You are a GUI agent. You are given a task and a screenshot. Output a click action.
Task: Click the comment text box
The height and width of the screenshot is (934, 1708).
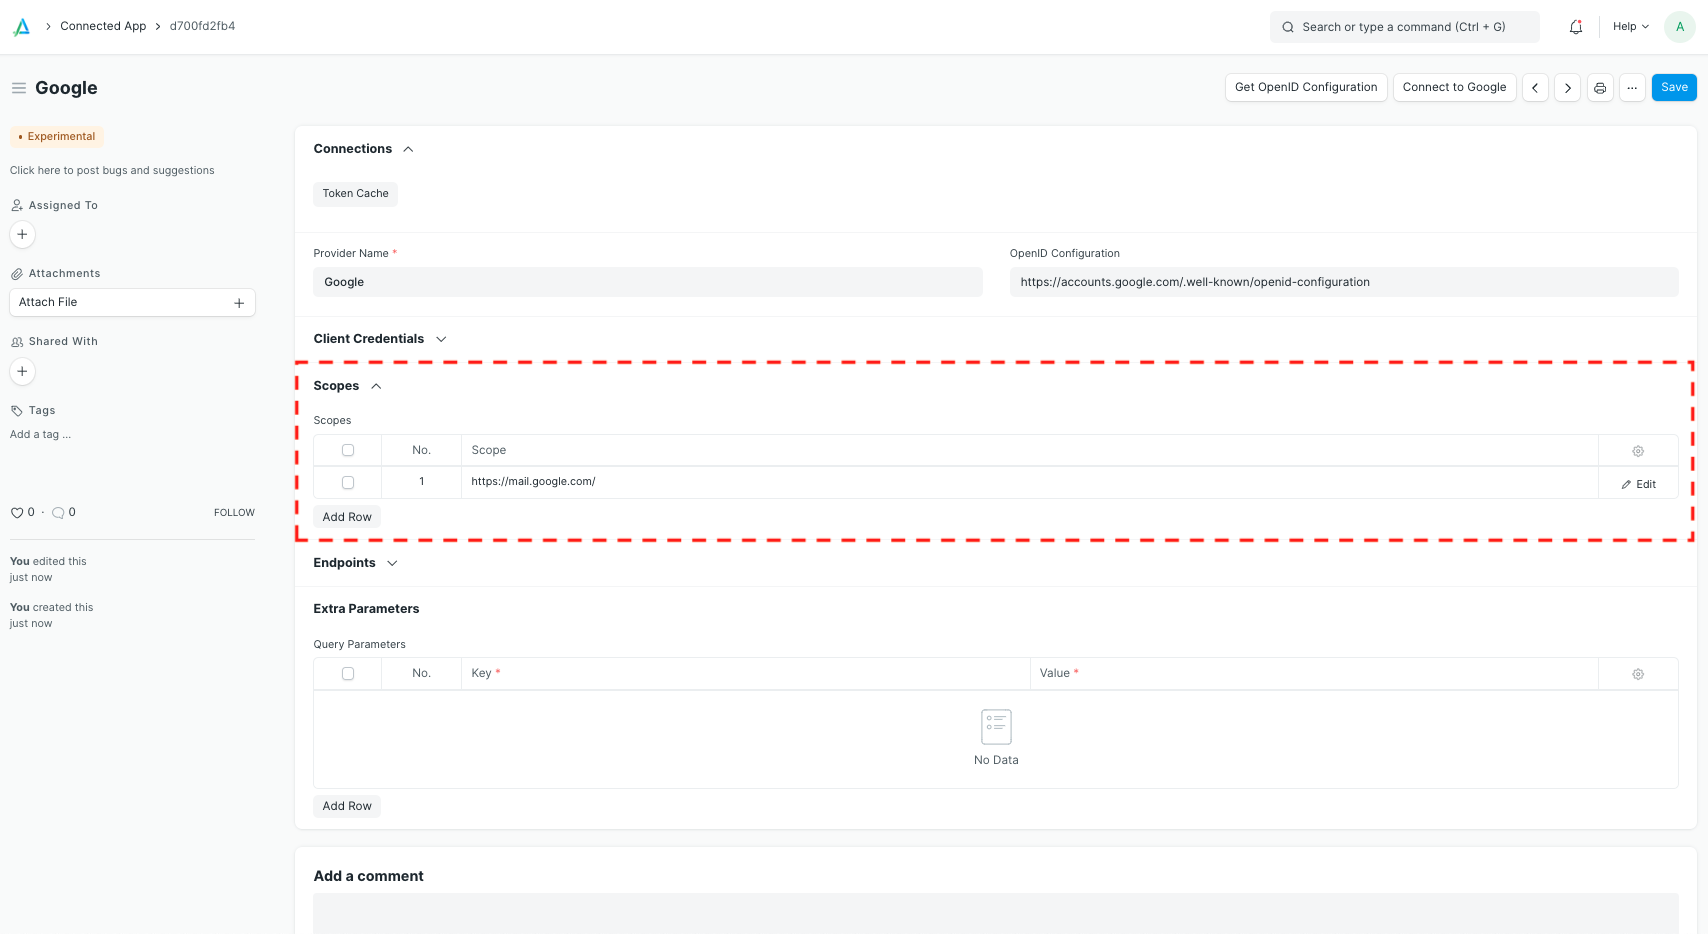click(x=996, y=913)
